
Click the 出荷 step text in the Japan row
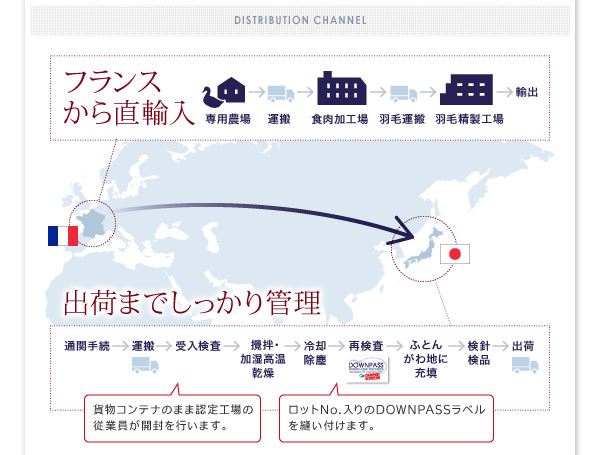click(523, 346)
